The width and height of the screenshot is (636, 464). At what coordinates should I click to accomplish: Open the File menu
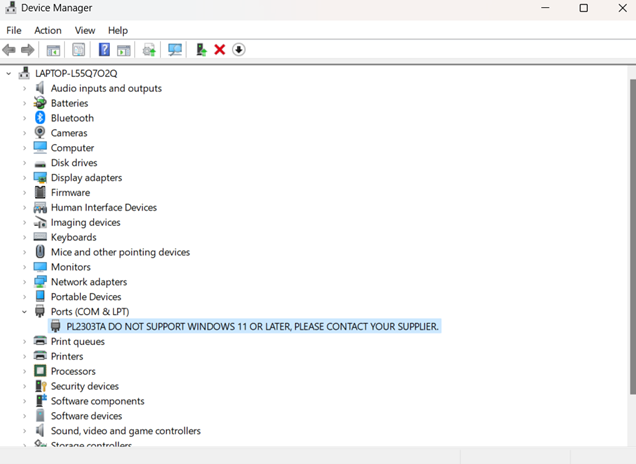pos(14,30)
